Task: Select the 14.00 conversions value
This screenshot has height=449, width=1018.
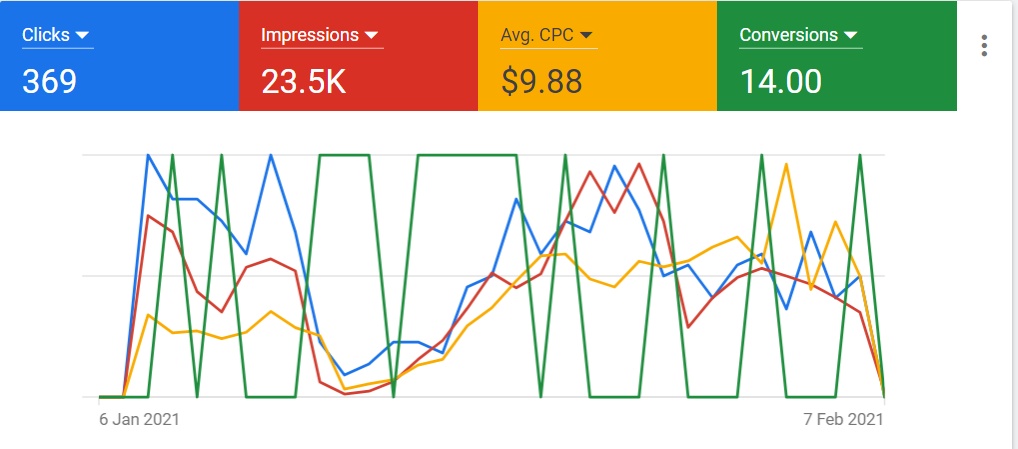Action: [x=781, y=81]
